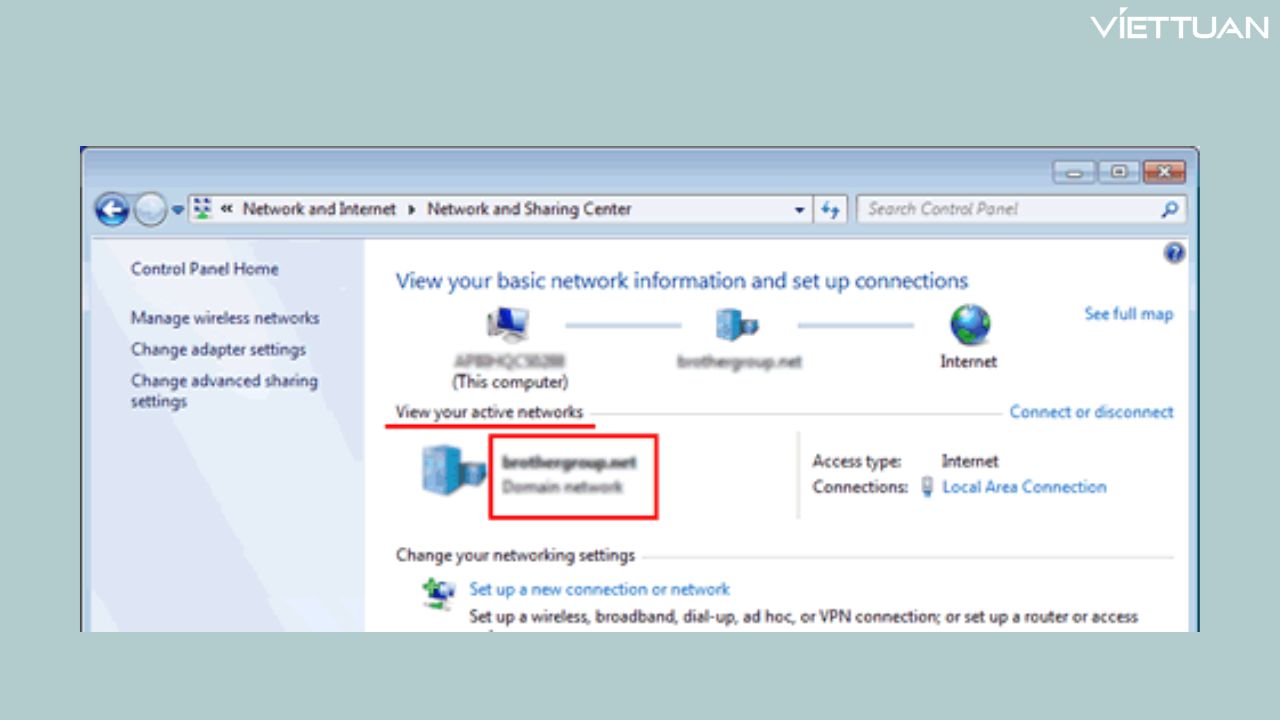Click the search magnifier icon
This screenshot has width=1280, height=720.
click(1169, 210)
